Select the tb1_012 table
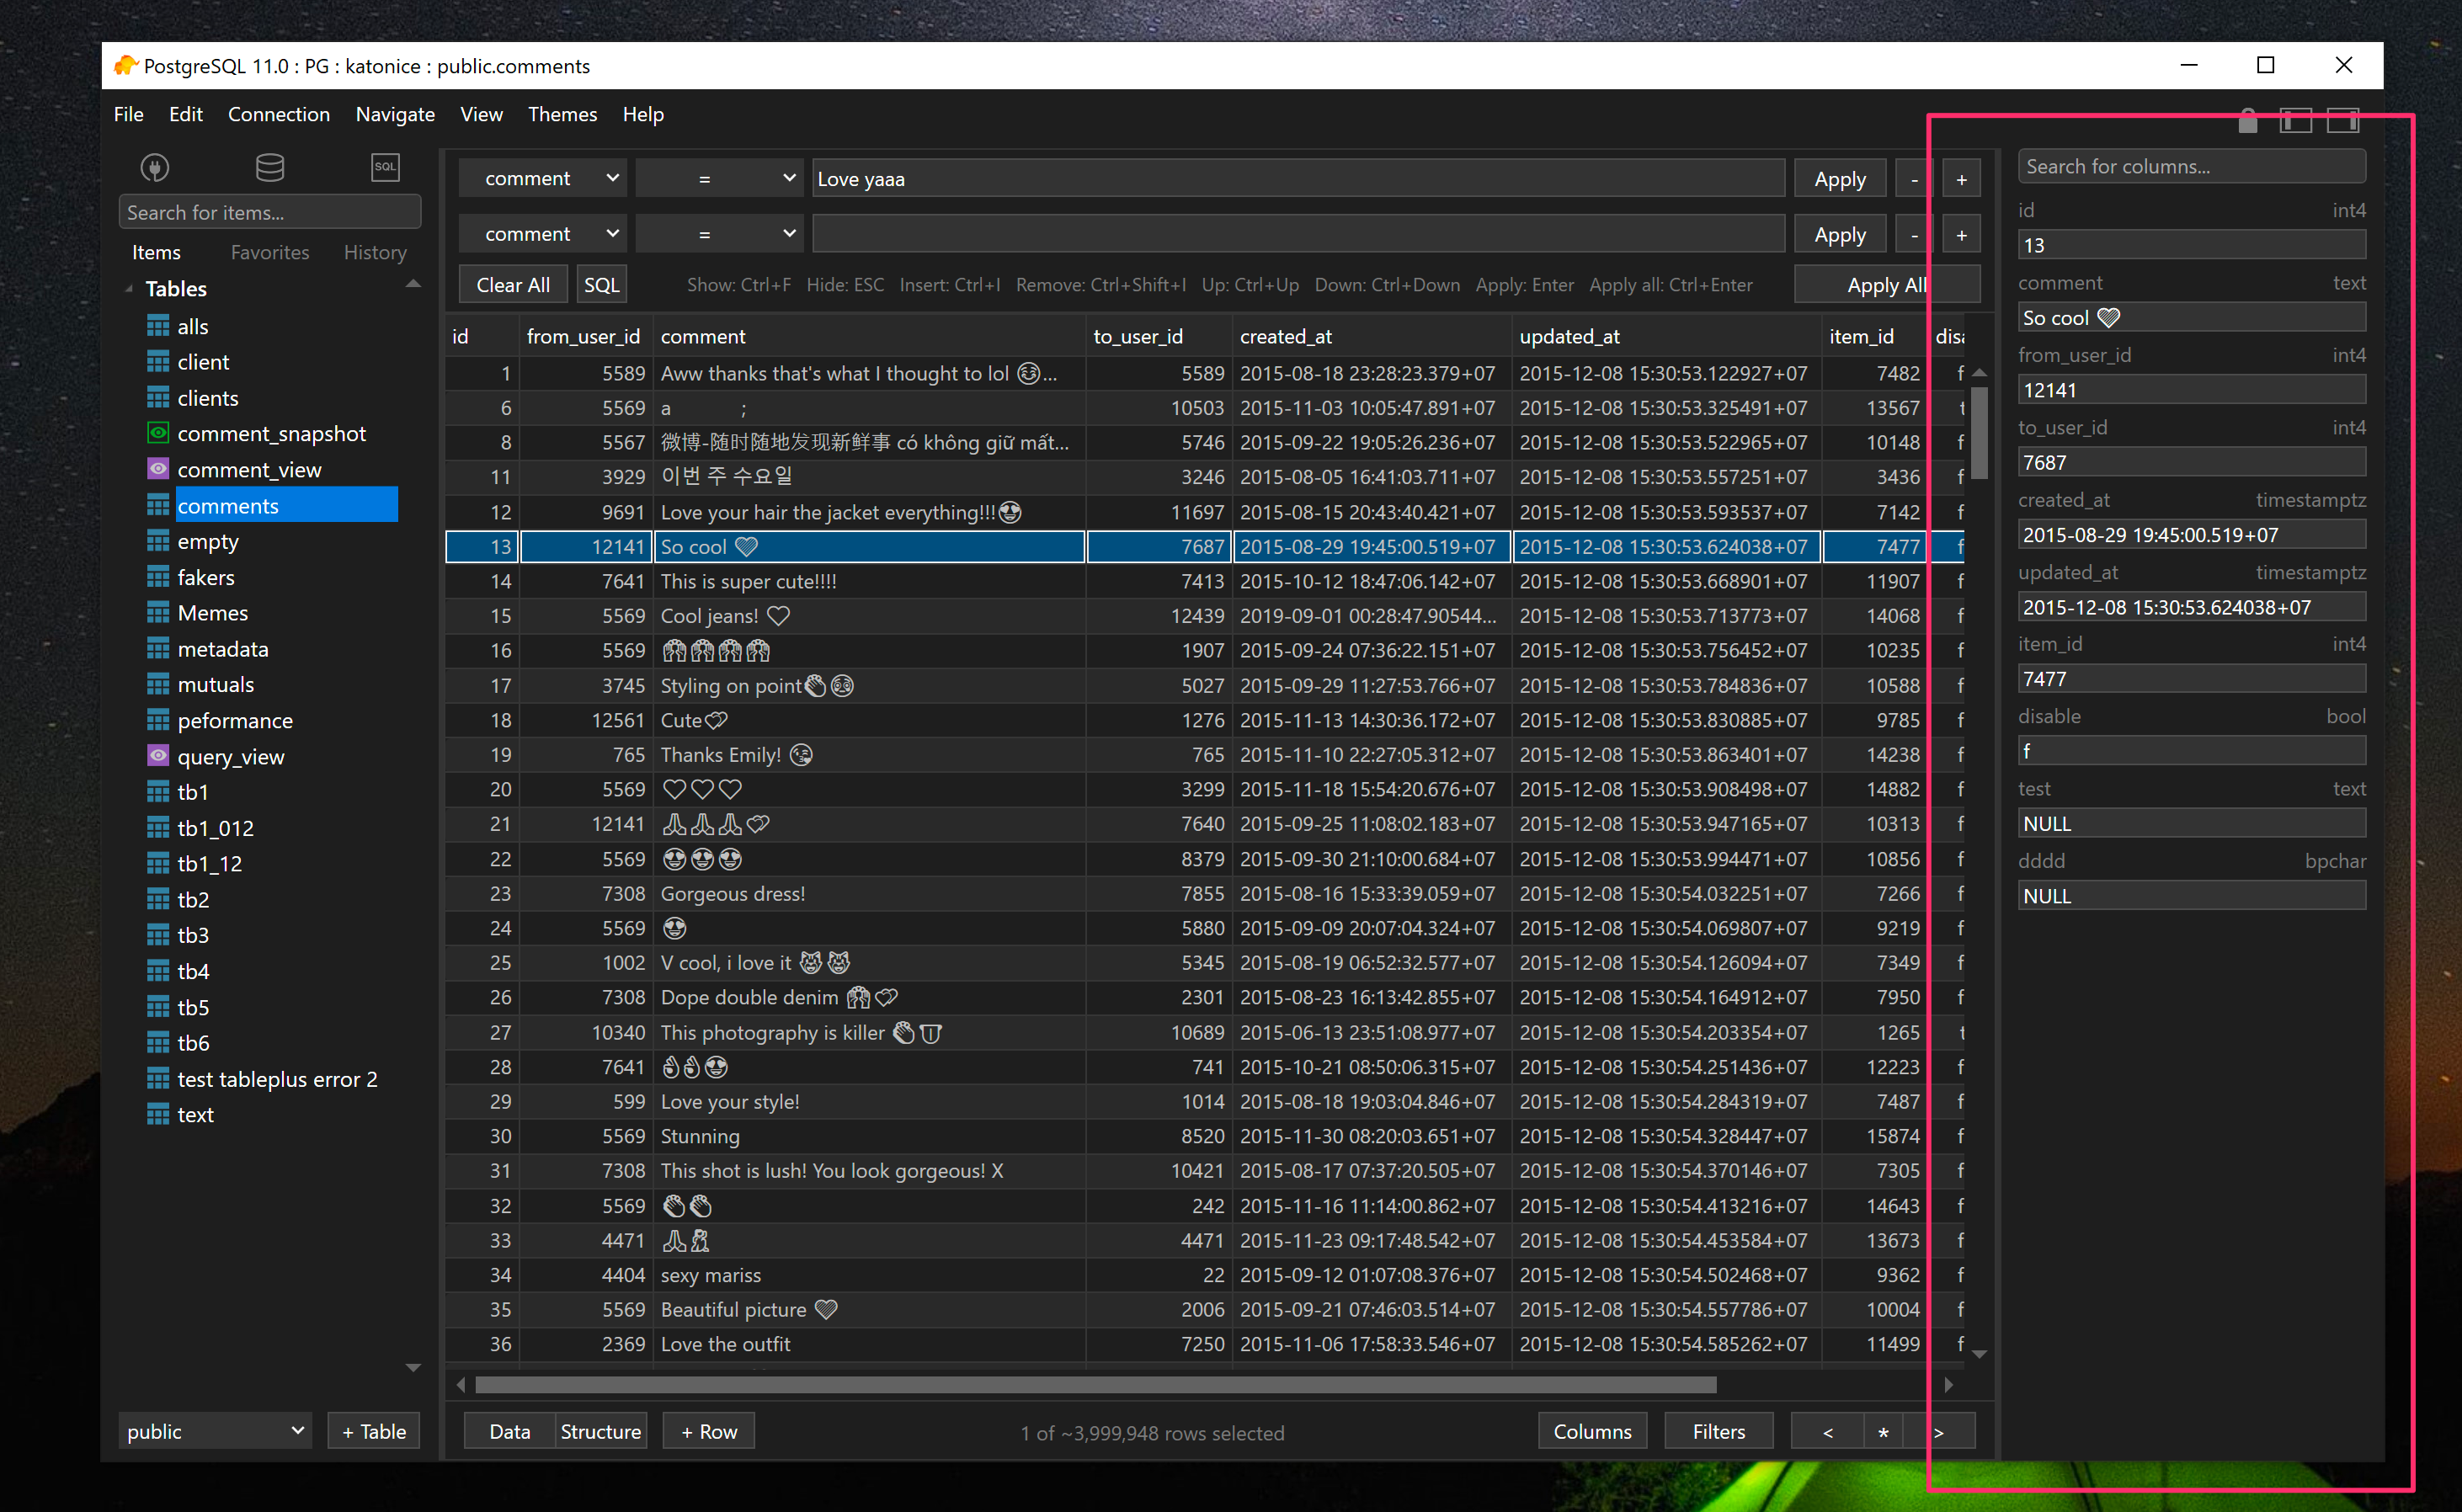Viewport: 2462px width, 1512px height. coord(215,828)
